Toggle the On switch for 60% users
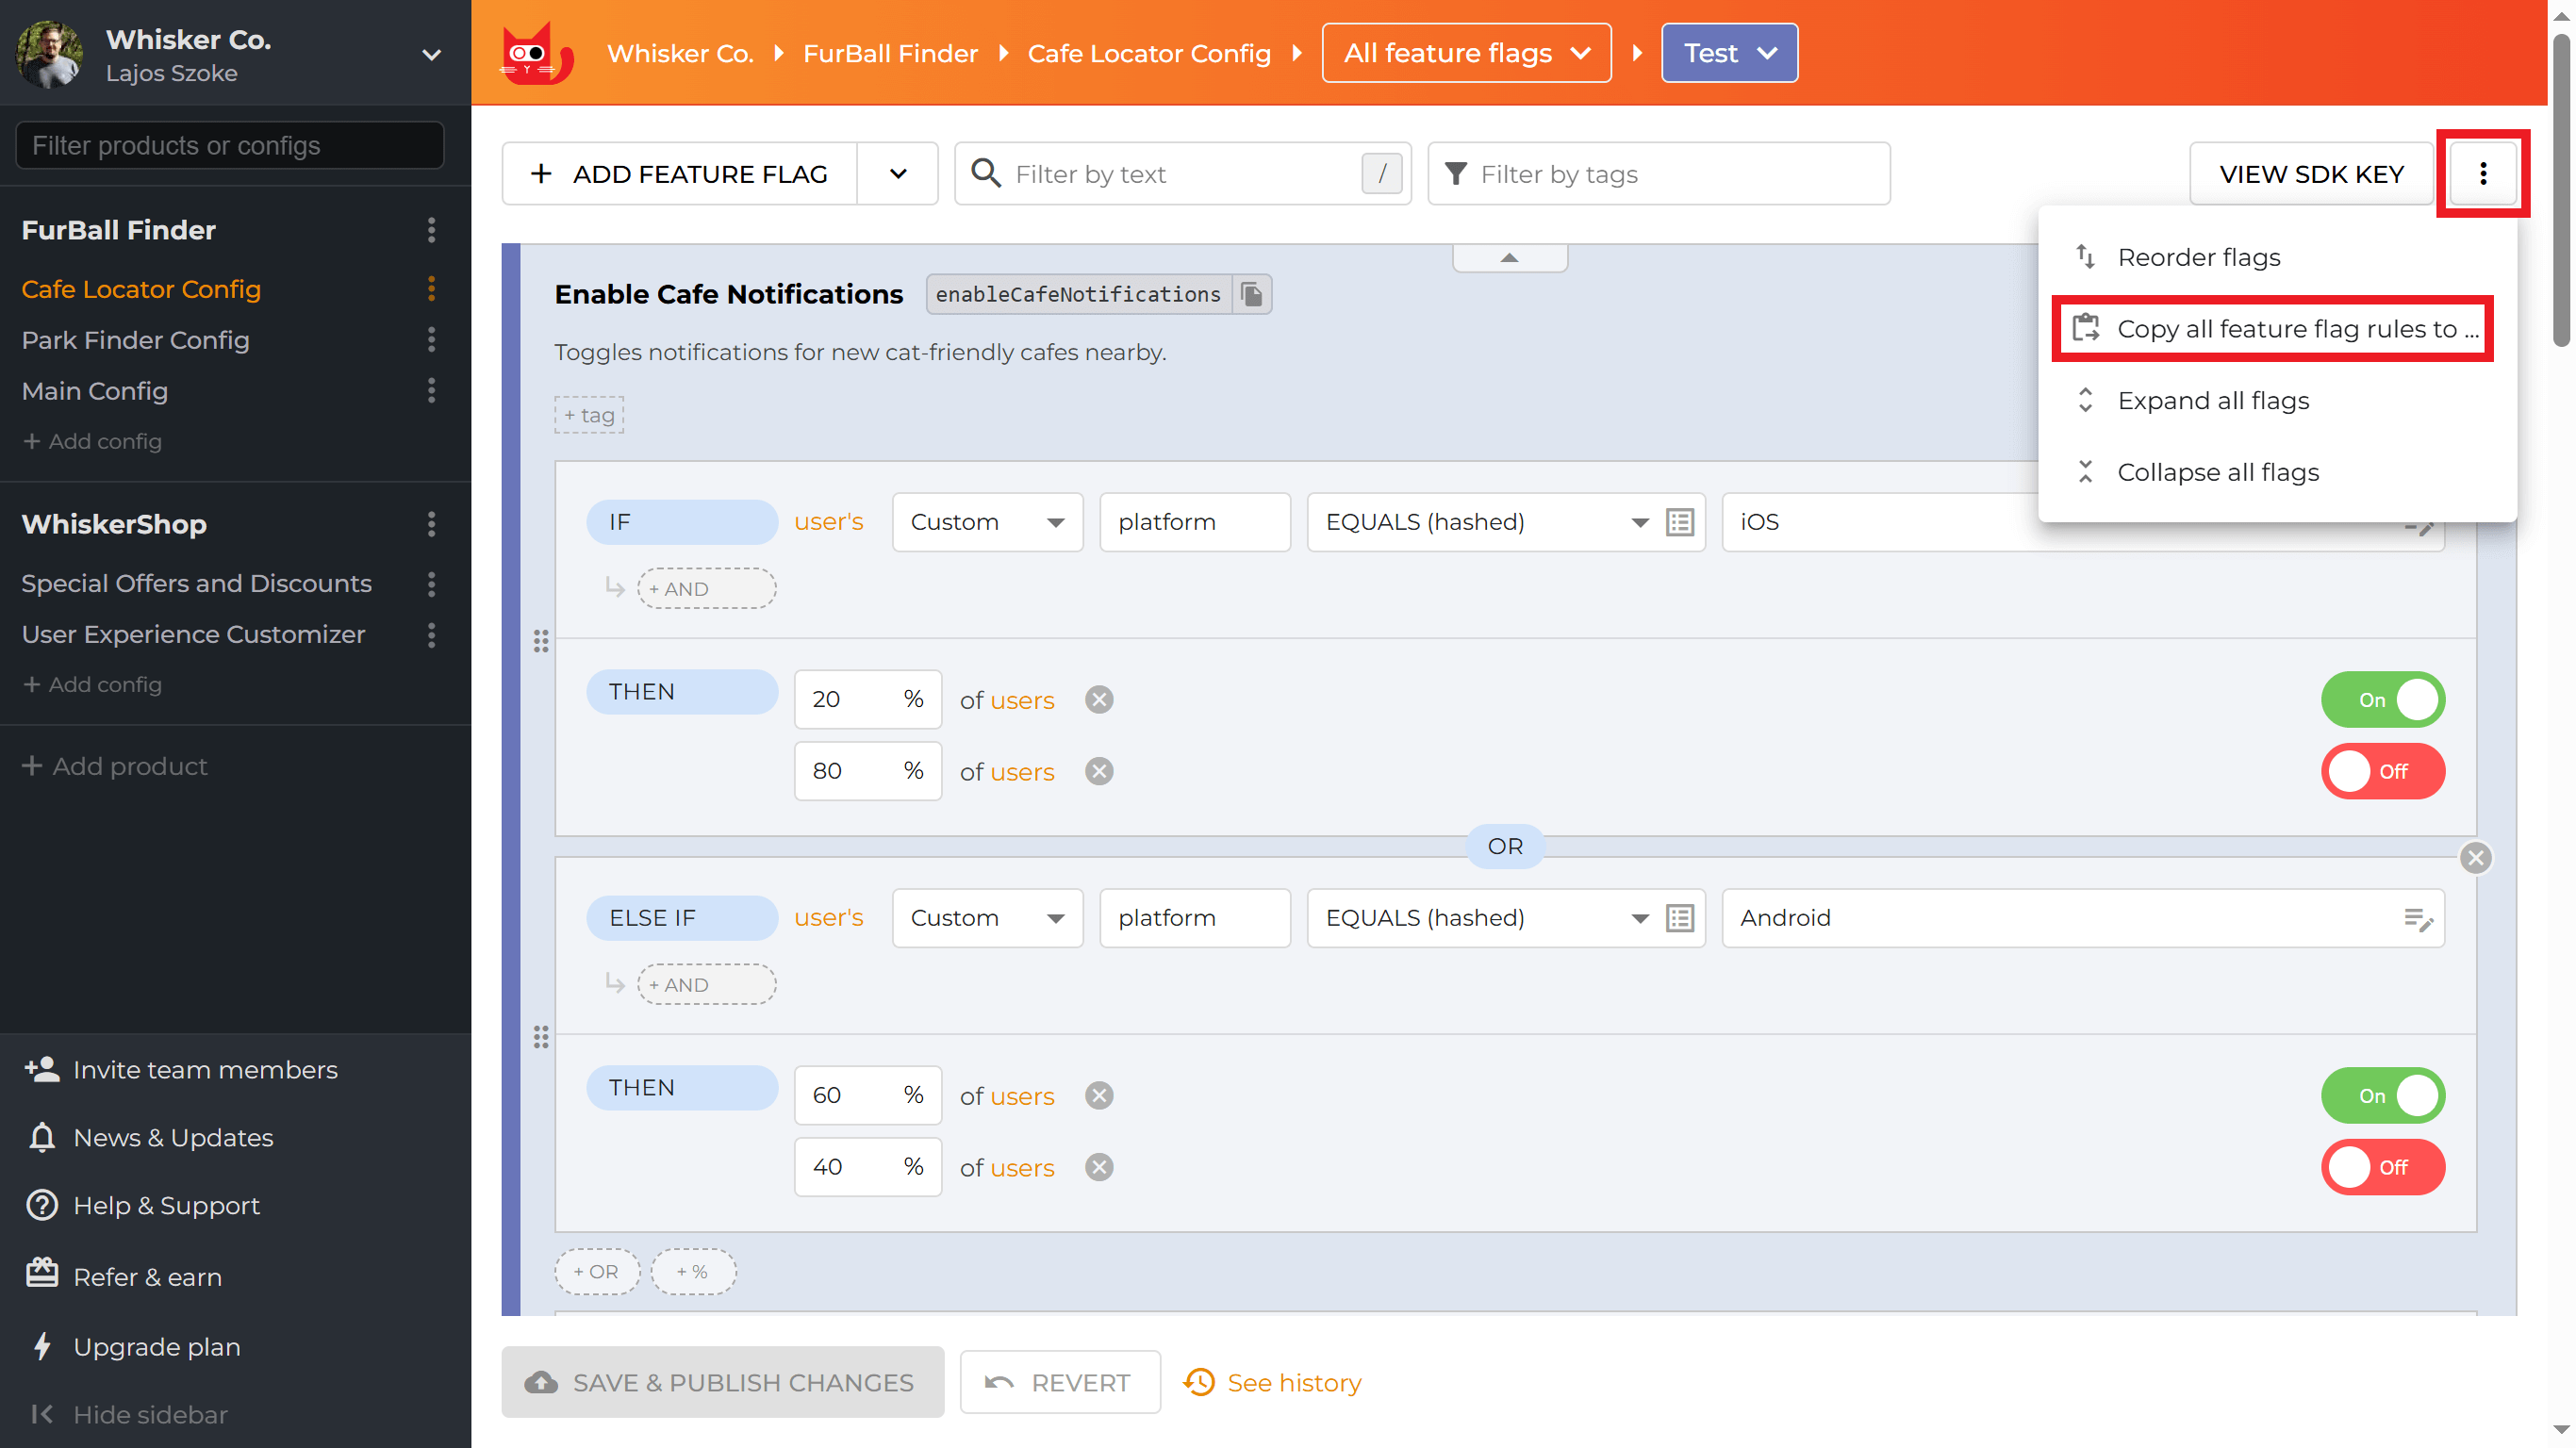The width and height of the screenshot is (2576, 1448). pyautogui.click(x=2382, y=1095)
